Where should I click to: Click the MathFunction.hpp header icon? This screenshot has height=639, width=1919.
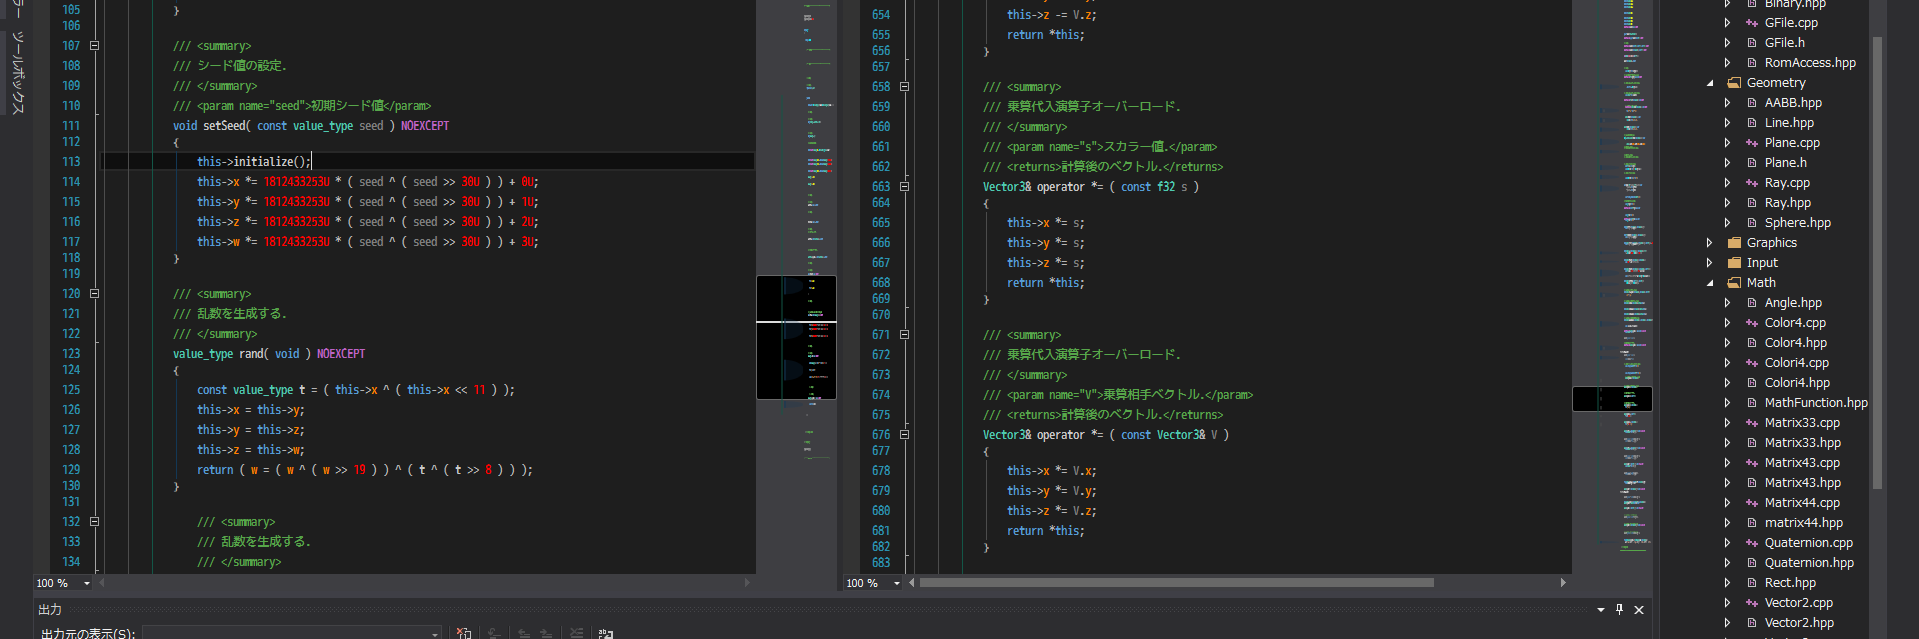(x=1752, y=403)
